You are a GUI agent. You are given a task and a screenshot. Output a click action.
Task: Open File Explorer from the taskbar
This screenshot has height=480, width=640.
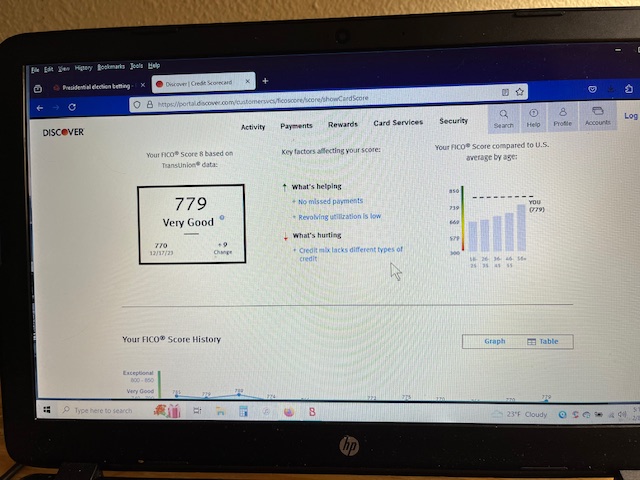220,411
